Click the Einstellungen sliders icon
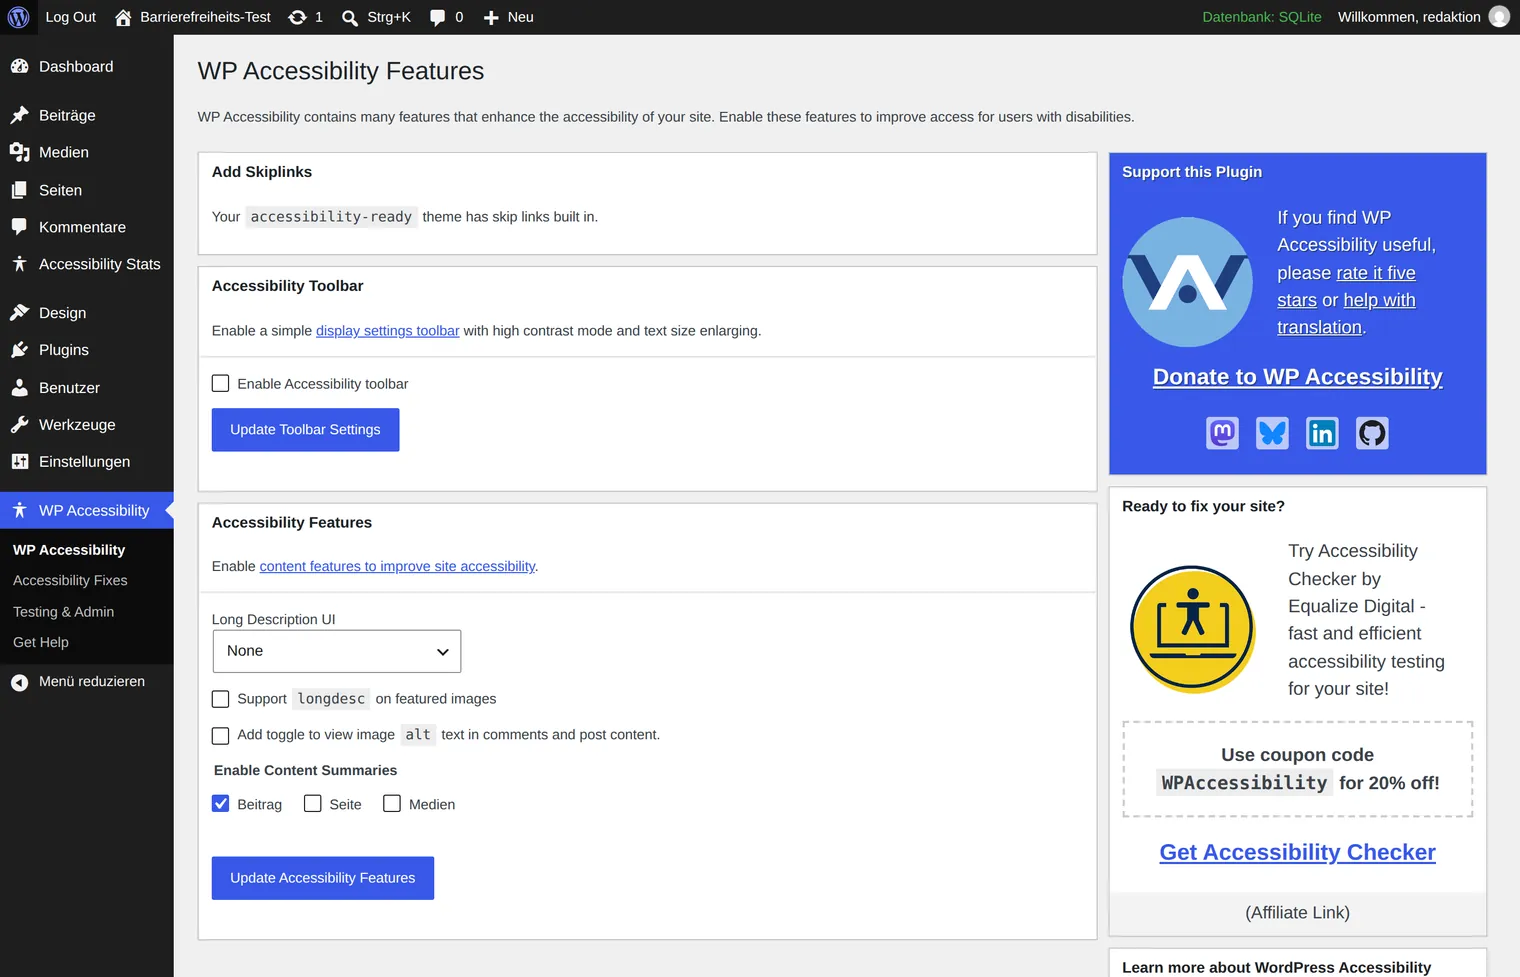Viewport: 1520px width, 977px height. pyautogui.click(x=19, y=462)
